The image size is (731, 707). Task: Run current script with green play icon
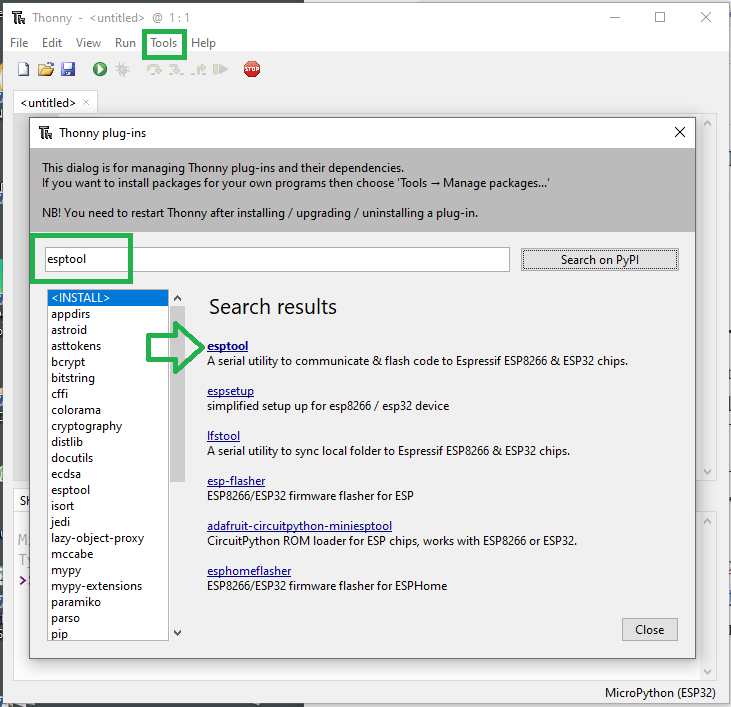[100, 69]
